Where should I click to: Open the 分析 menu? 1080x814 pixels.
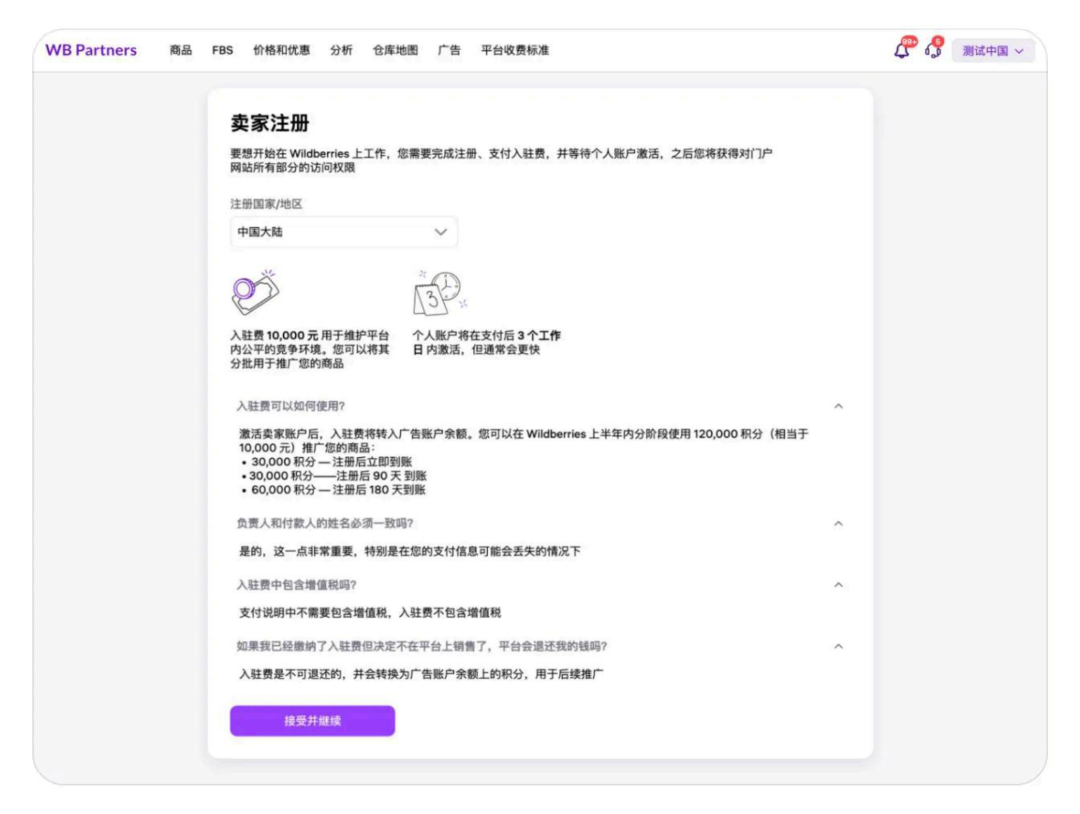point(341,50)
